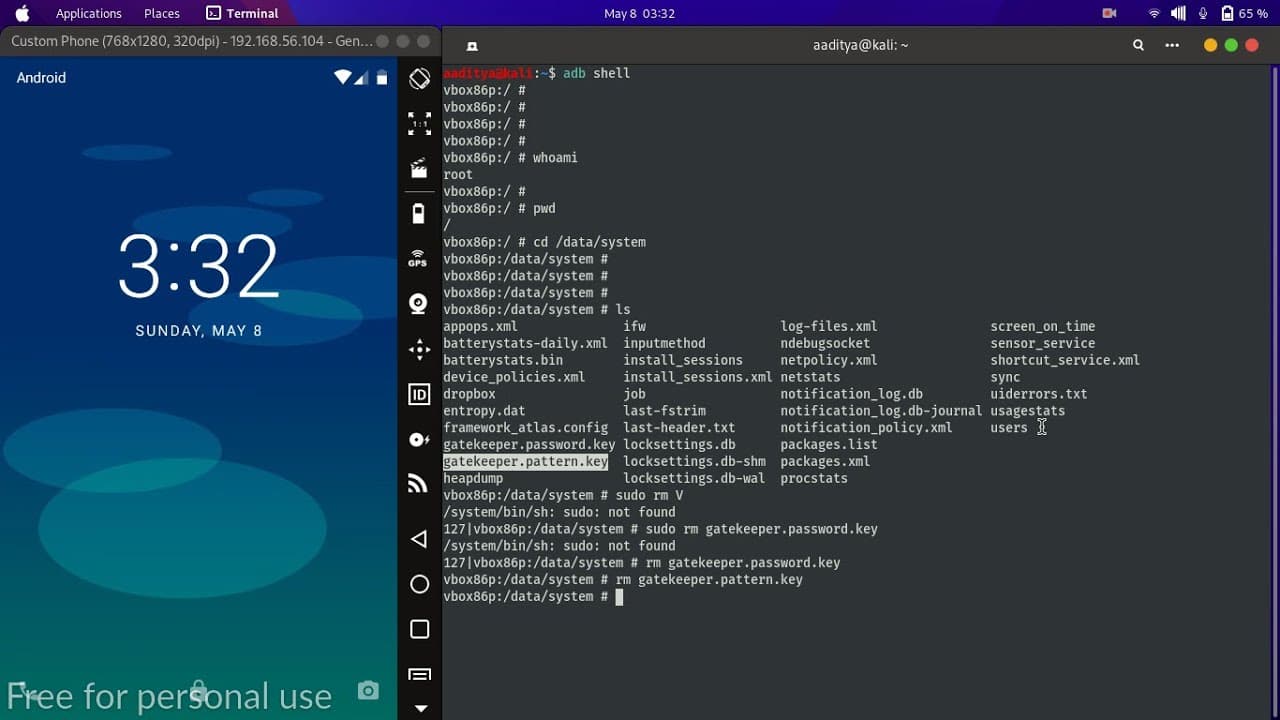
Task: Tap the 3:32 lock screen clock
Action: coord(198,267)
